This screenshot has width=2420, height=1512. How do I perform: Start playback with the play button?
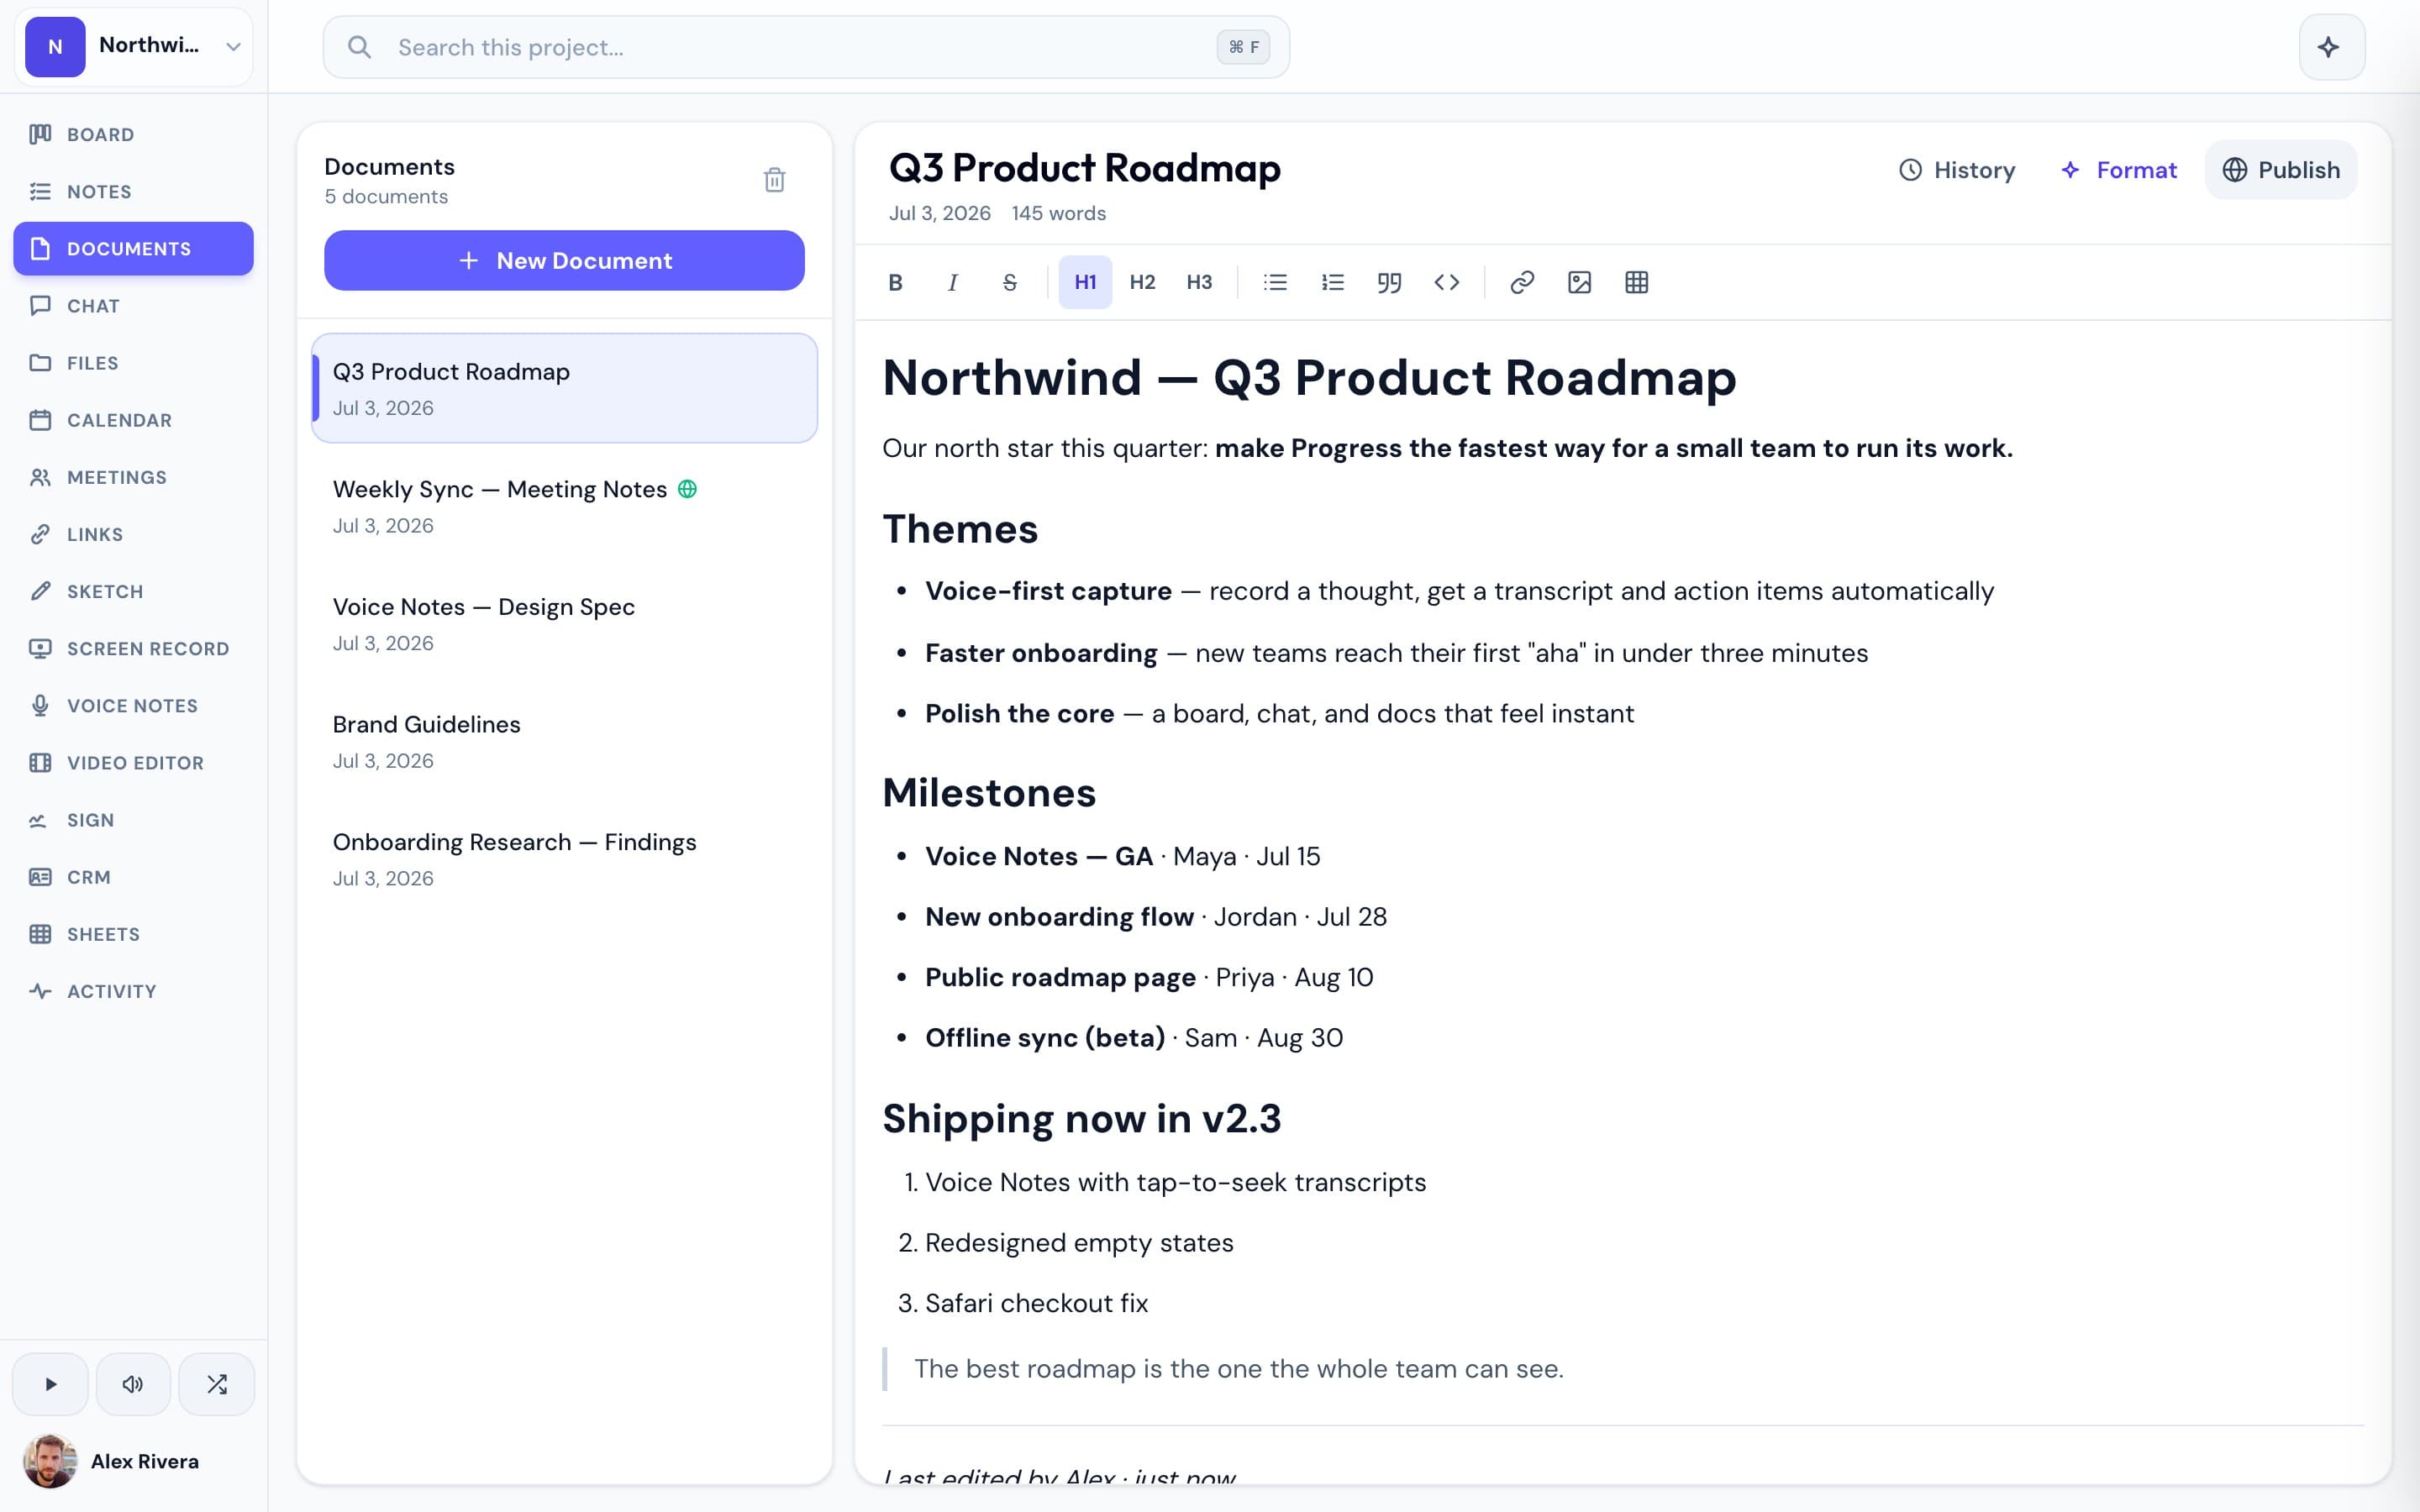click(x=50, y=1384)
